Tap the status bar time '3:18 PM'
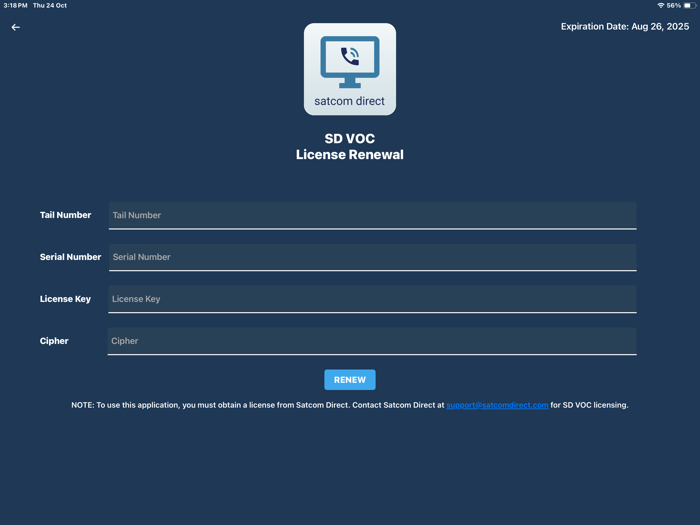 (x=16, y=5)
